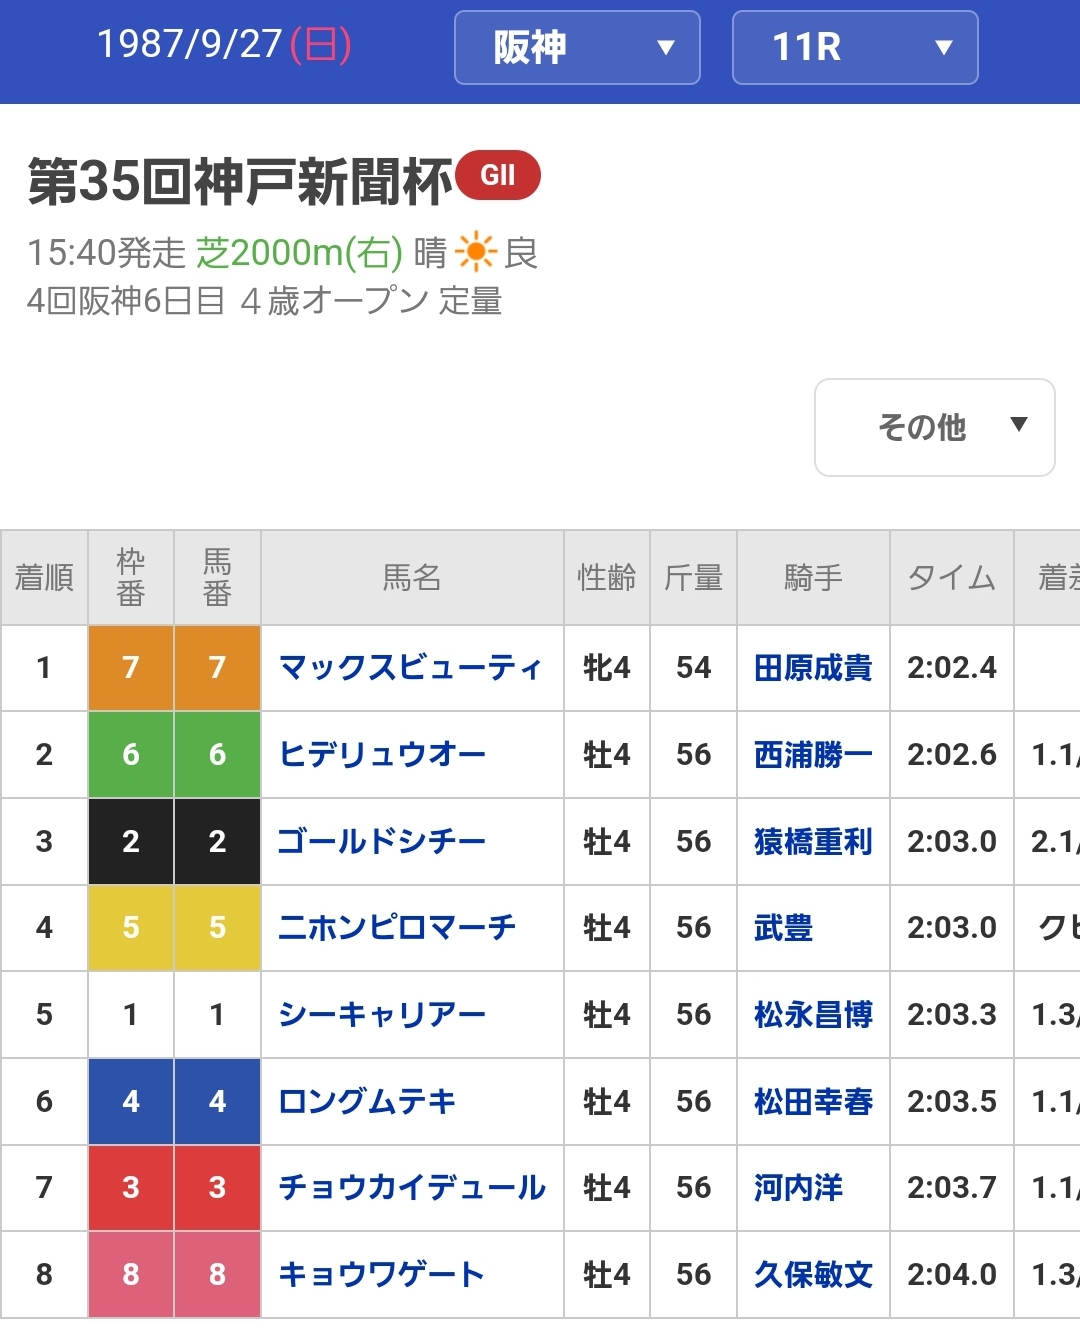Open the 11R race number dropdown
Viewport: 1080px width, 1329px height.
click(x=855, y=47)
